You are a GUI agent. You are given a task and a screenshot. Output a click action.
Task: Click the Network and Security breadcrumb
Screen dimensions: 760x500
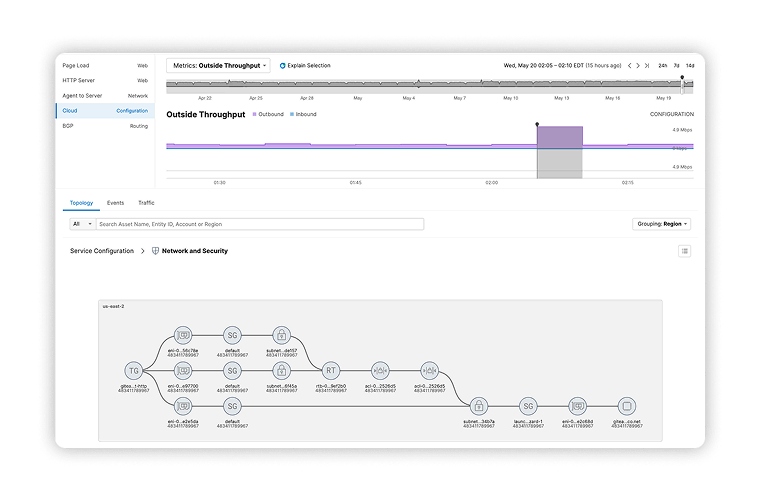194,251
